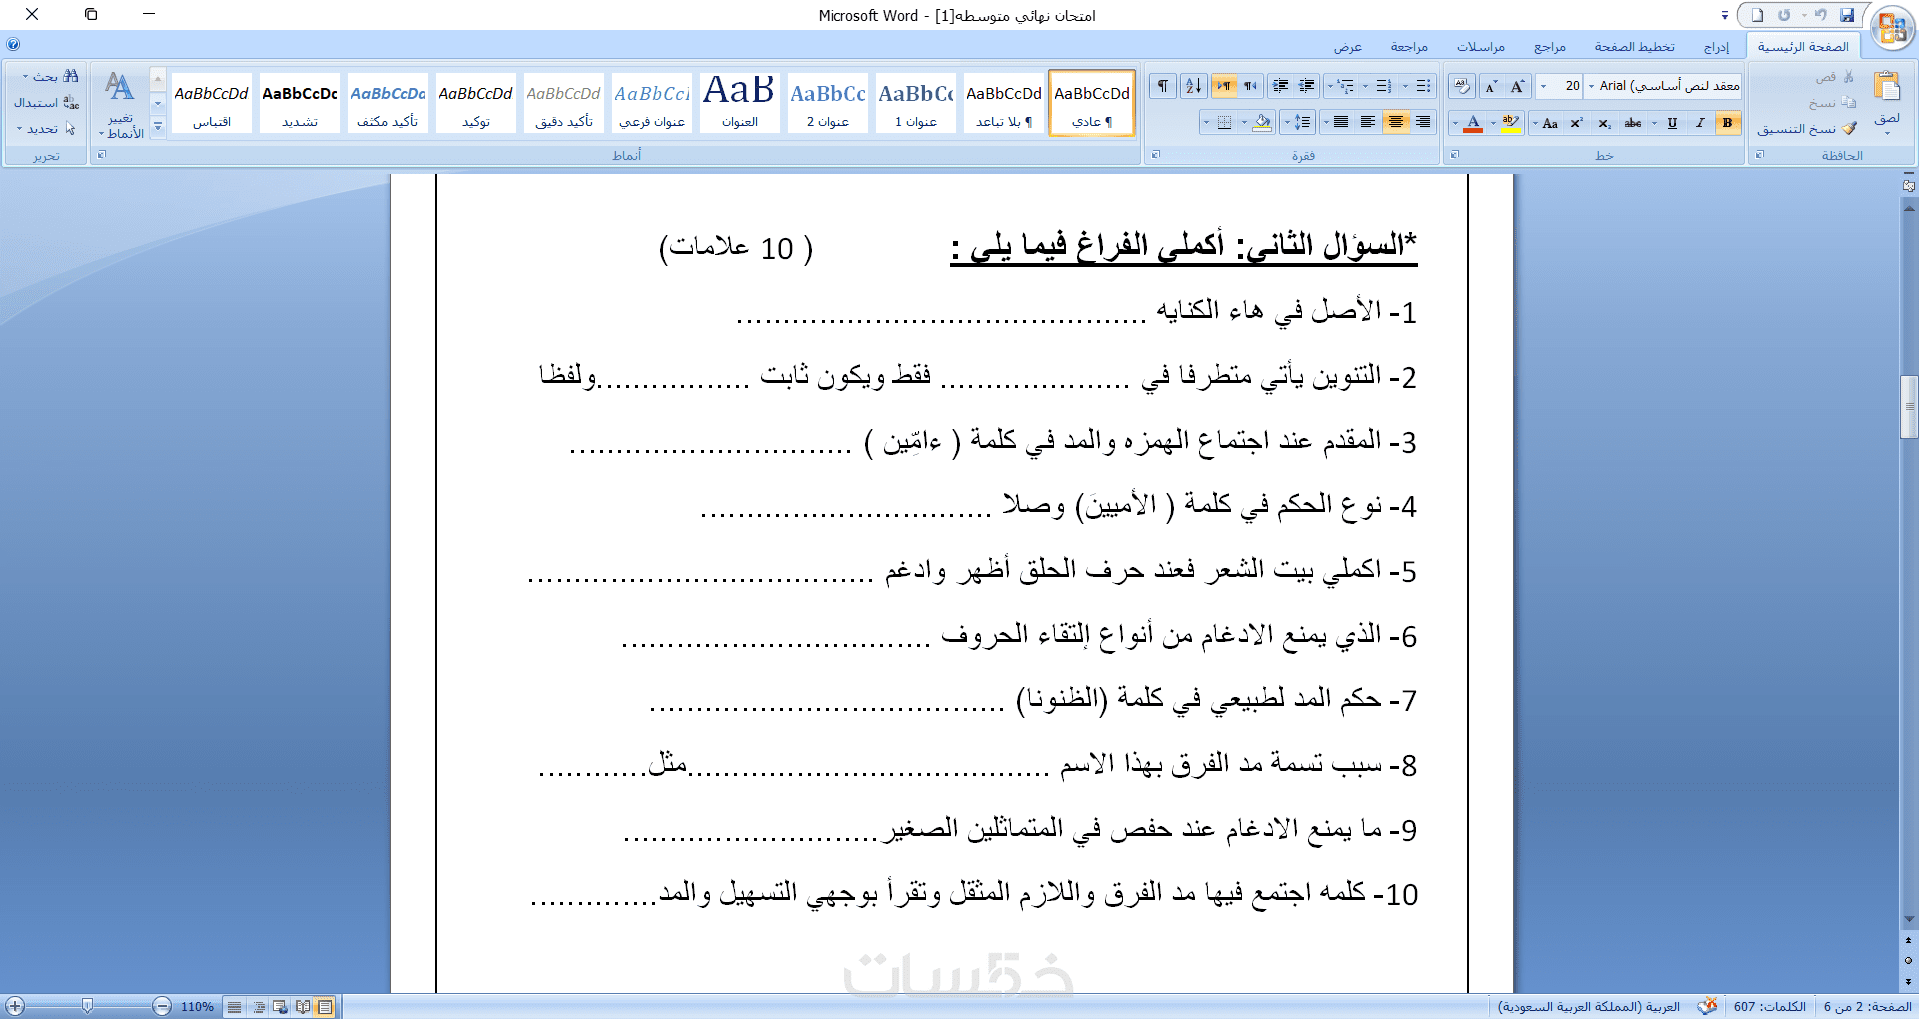Viewport: 1919px width, 1019px height.
Task: Switch to the Insert (إدراج) tab
Action: 1717,47
